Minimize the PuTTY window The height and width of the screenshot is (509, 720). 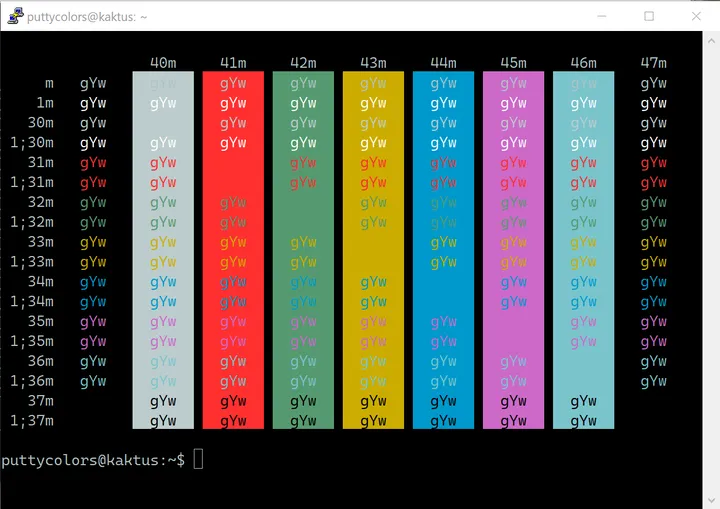tap(602, 17)
